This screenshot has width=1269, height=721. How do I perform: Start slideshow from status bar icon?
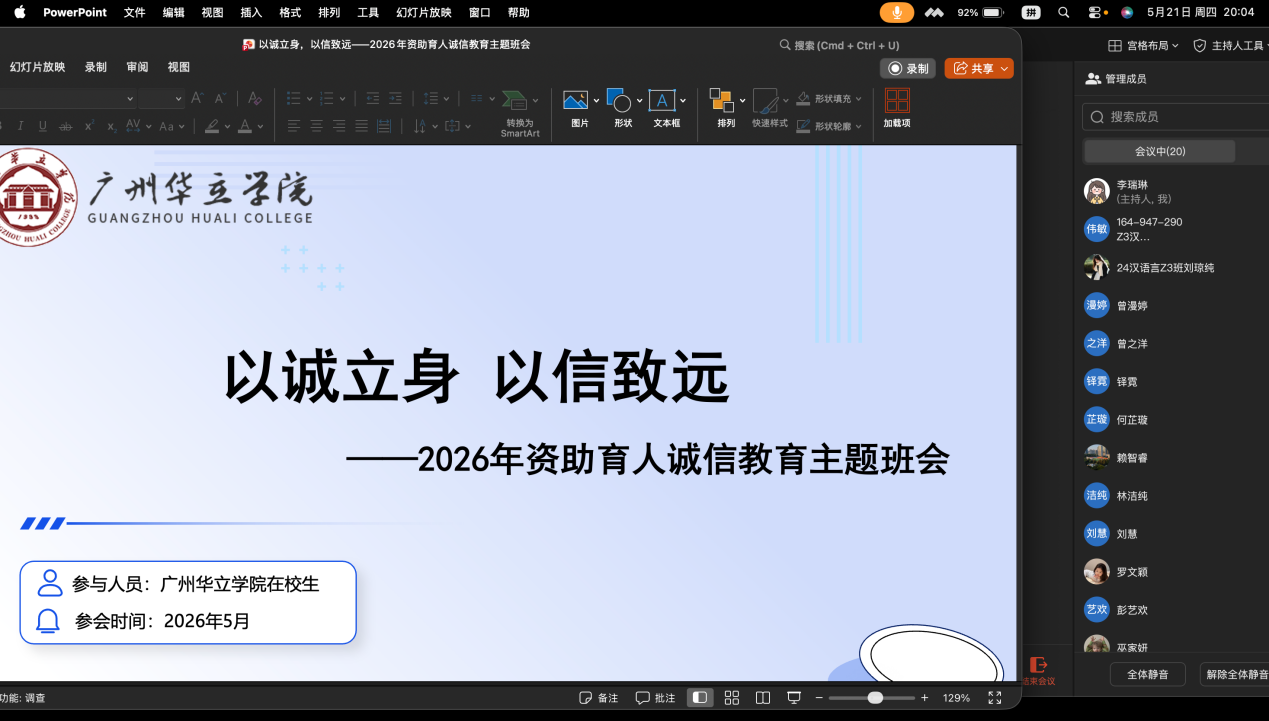[794, 698]
